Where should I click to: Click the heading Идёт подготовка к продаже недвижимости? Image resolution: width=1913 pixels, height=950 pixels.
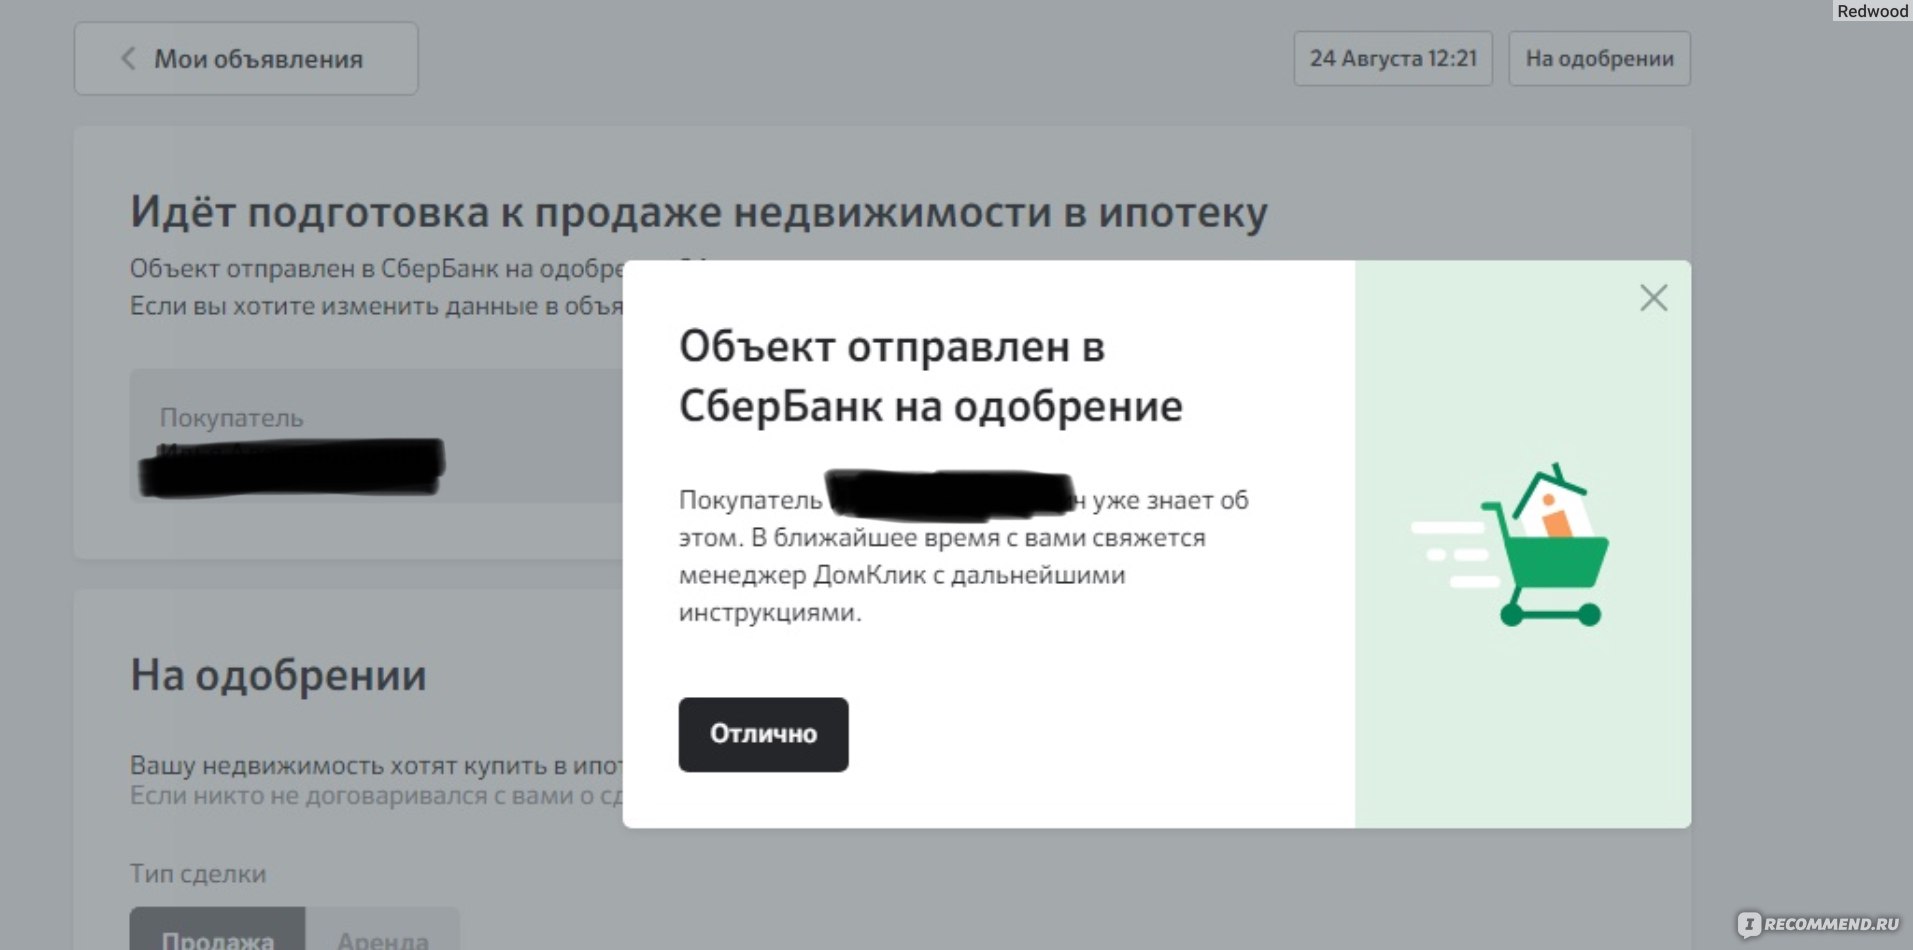[698, 212]
